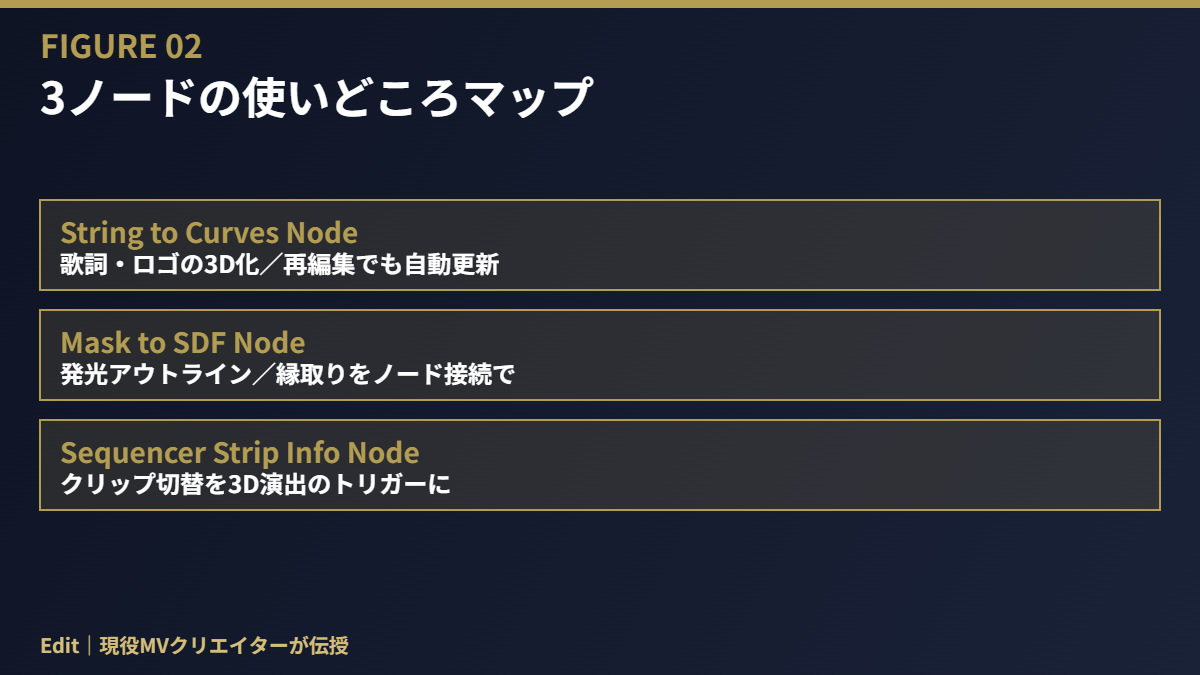Screen dimensions: 1200x675
Task: Click the footer separator after Edit
Action: 89,646
